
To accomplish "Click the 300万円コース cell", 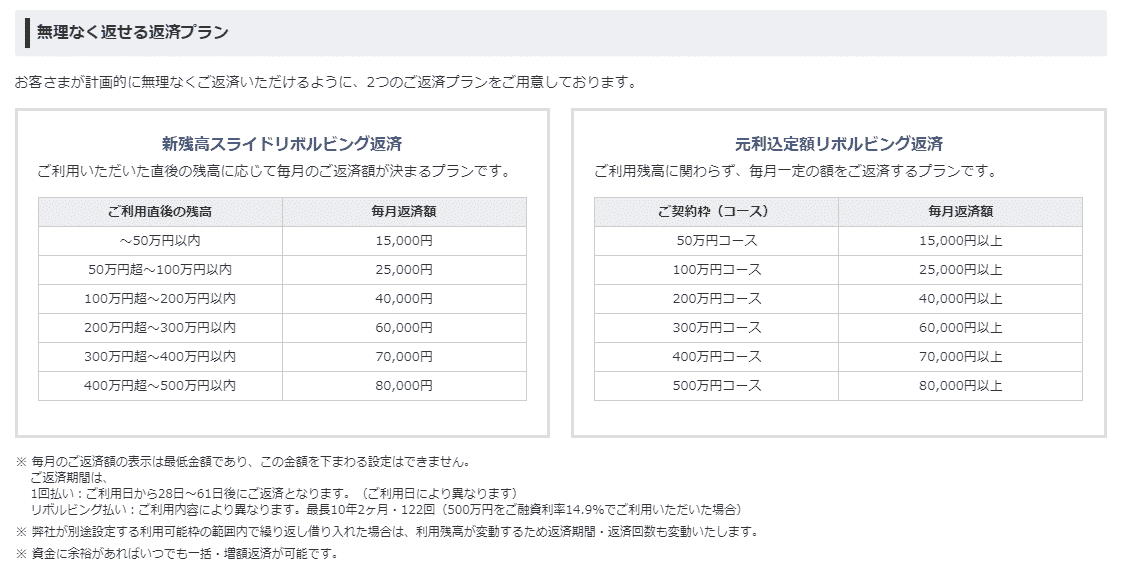I will pos(717,328).
